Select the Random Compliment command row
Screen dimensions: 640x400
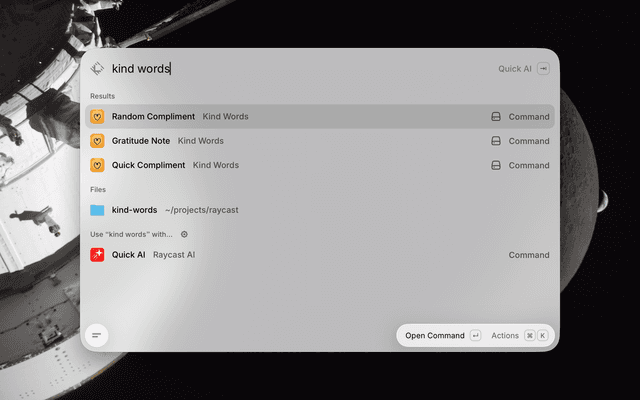[320, 116]
